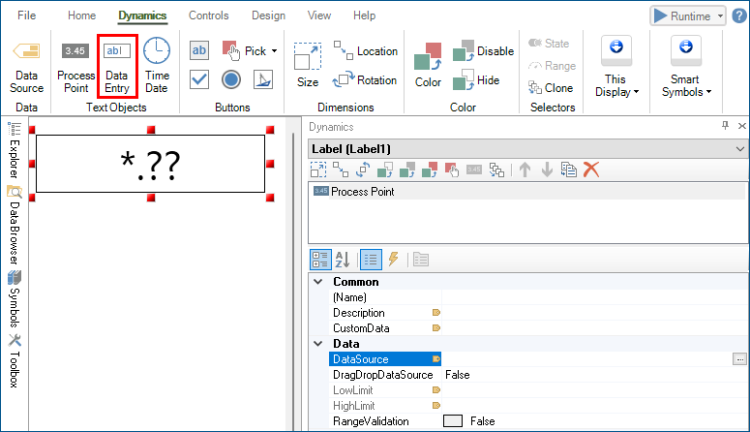Toggle the RangeValidation checkbox
The width and height of the screenshot is (750, 432).
point(453,421)
